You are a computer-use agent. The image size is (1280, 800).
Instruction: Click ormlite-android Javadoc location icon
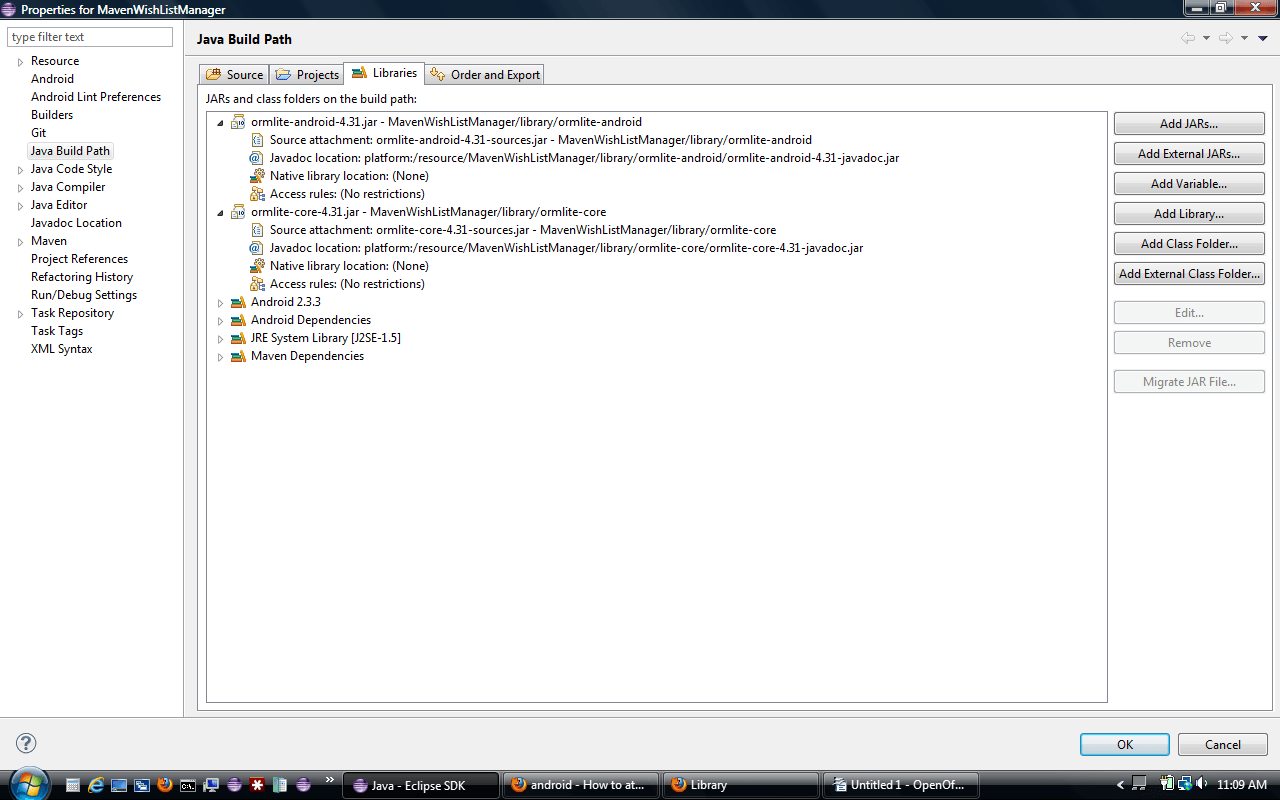click(x=257, y=158)
